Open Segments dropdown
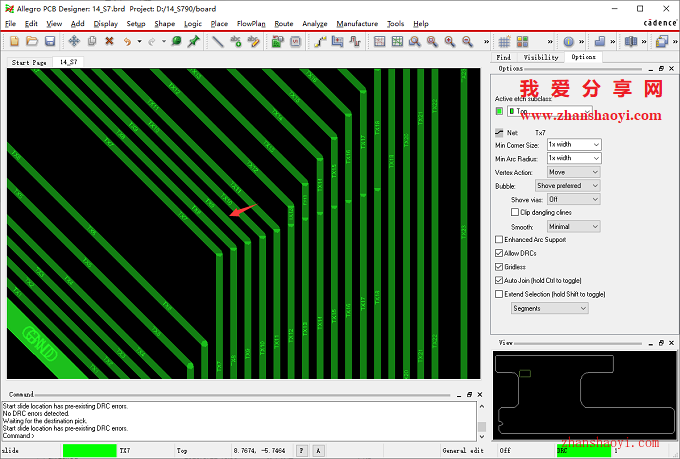This screenshot has width=680, height=459. click(549, 308)
